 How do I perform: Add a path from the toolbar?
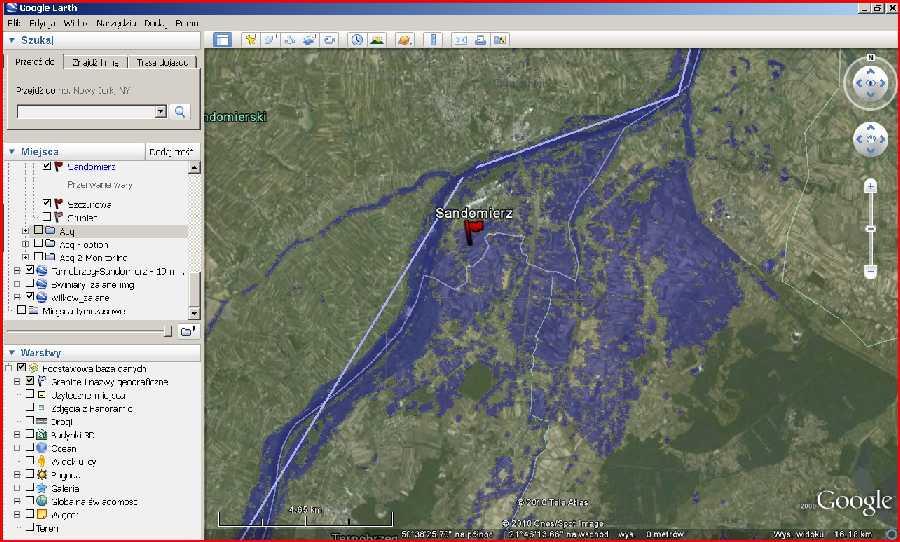coord(289,40)
